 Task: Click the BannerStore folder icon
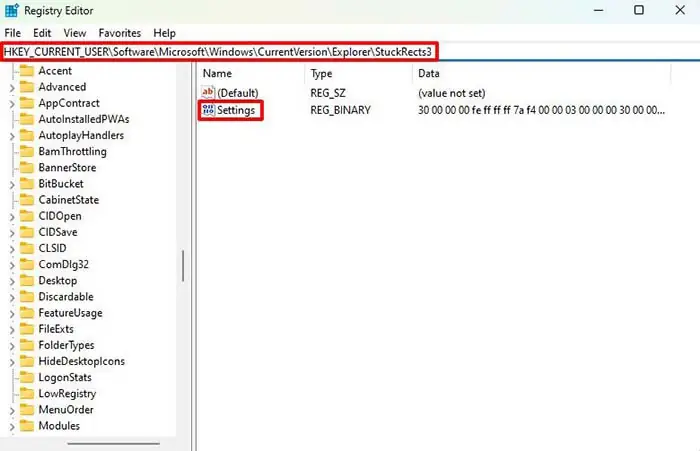pyautogui.click(x=27, y=167)
